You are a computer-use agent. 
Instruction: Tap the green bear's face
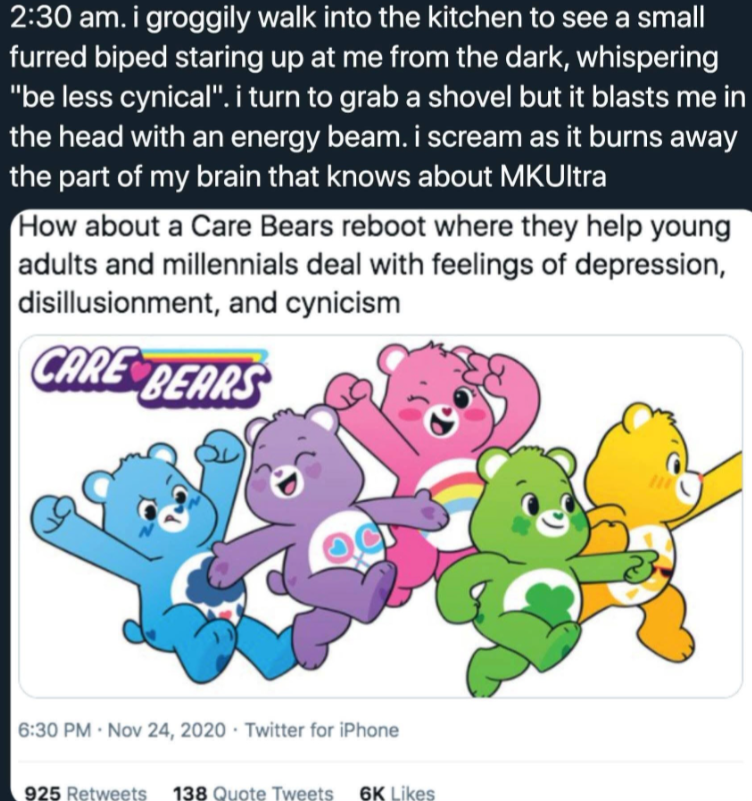[540, 508]
